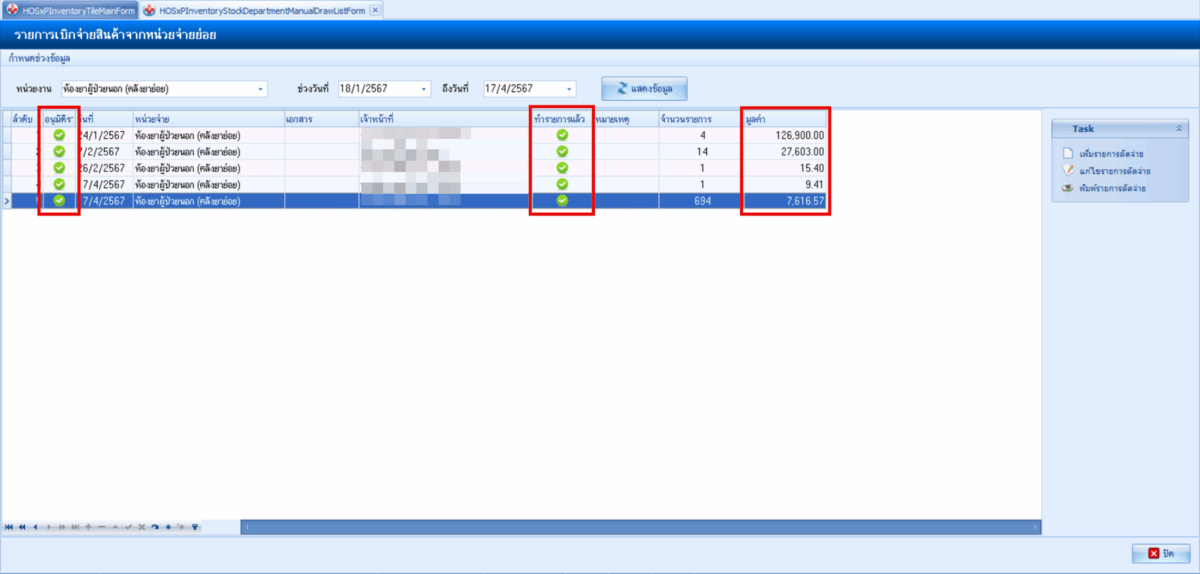Click the edit withdrawal item pencil icon

click(1068, 171)
